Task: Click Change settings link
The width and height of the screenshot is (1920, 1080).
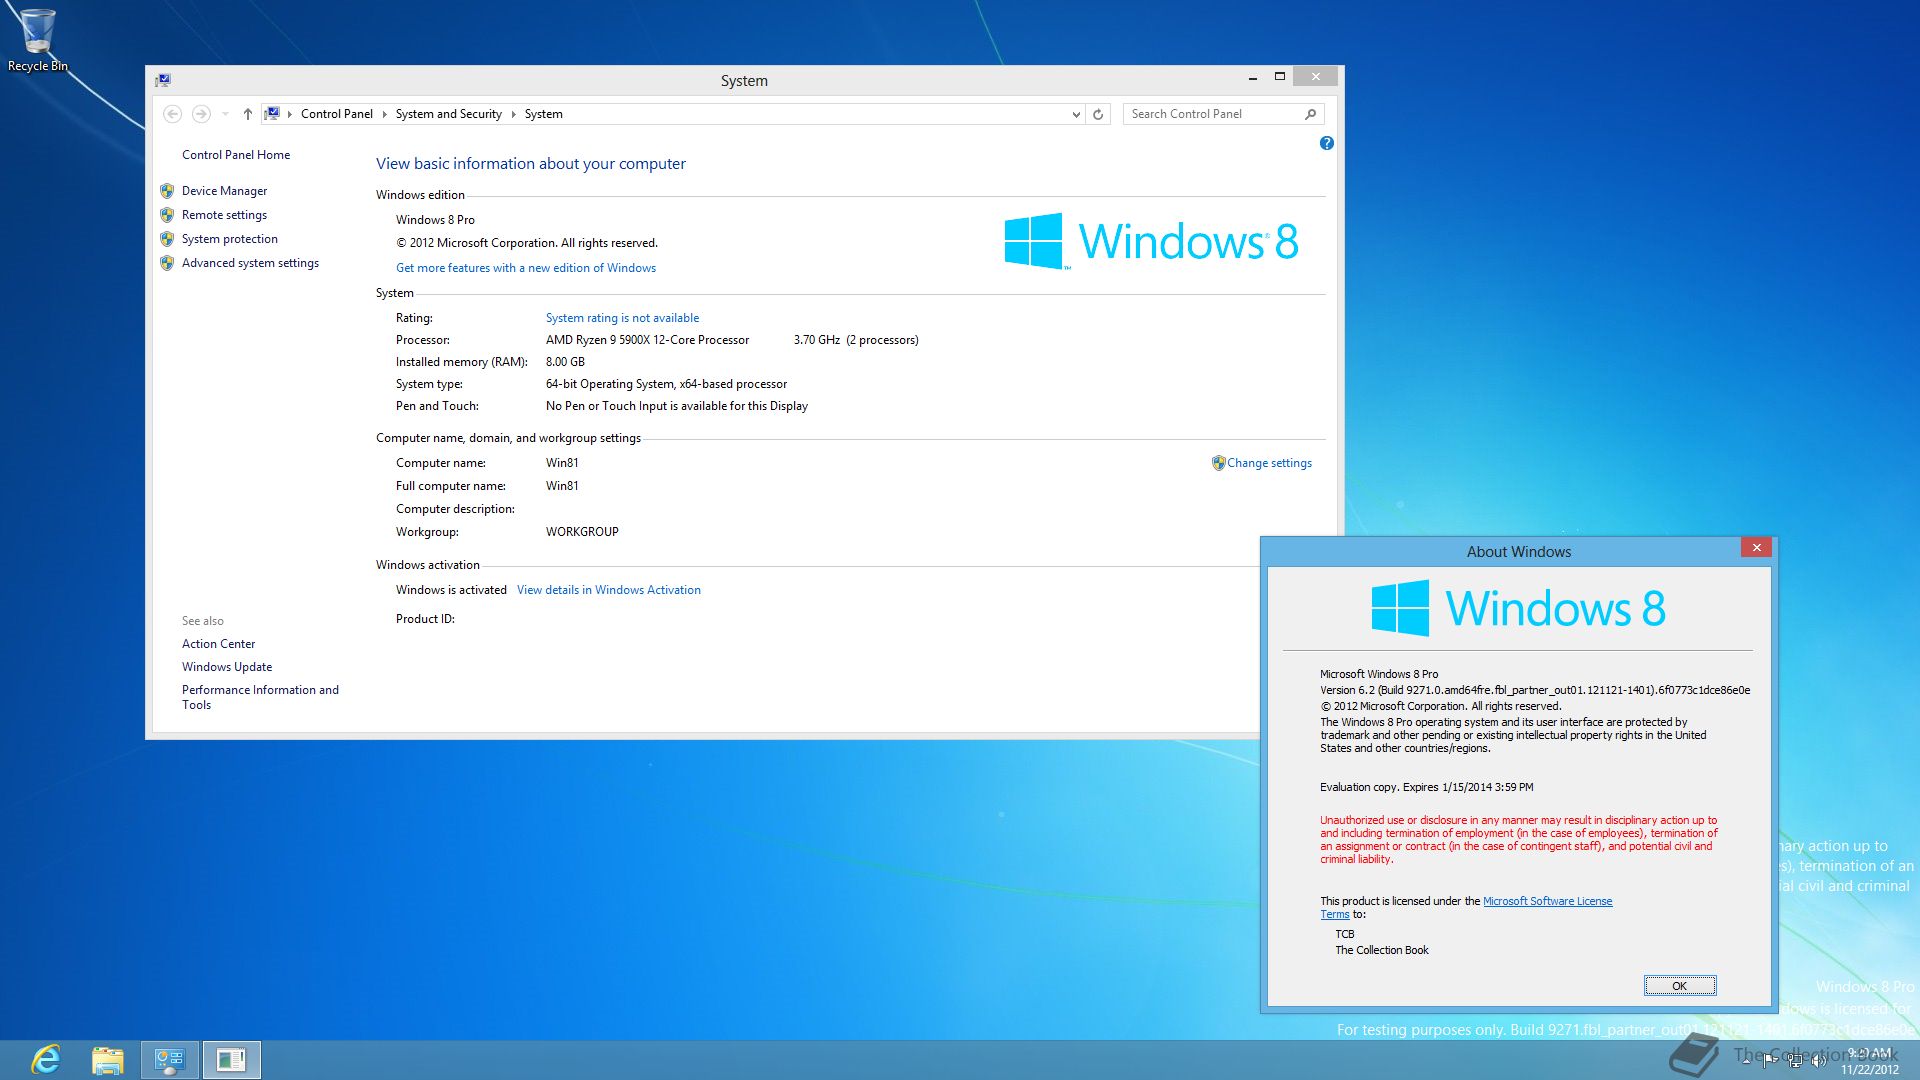Action: [x=1269, y=463]
